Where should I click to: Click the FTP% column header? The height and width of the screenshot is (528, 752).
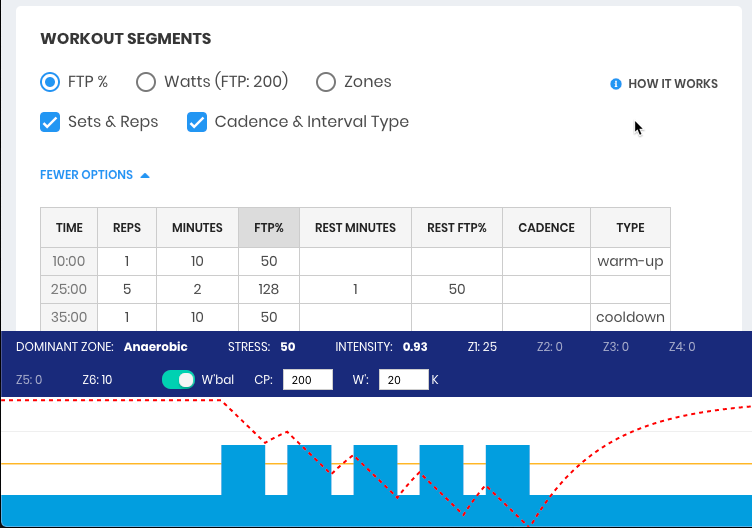269,228
